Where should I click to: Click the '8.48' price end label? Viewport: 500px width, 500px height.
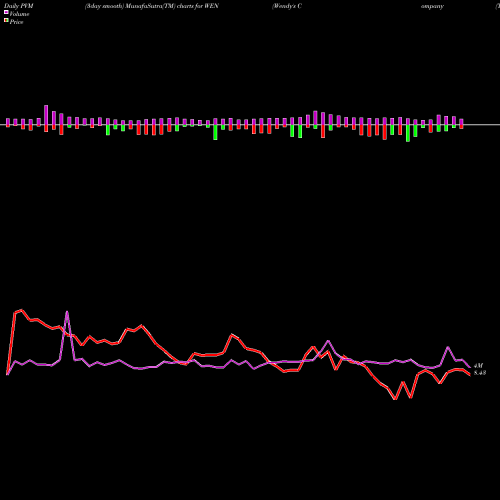(480, 373)
